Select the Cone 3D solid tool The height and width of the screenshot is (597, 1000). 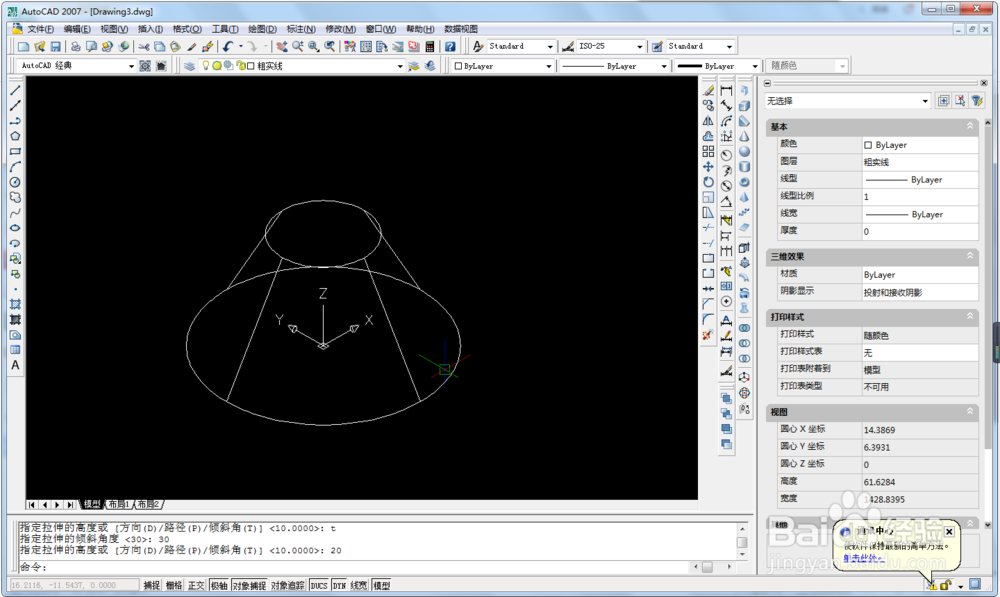(744, 136)
